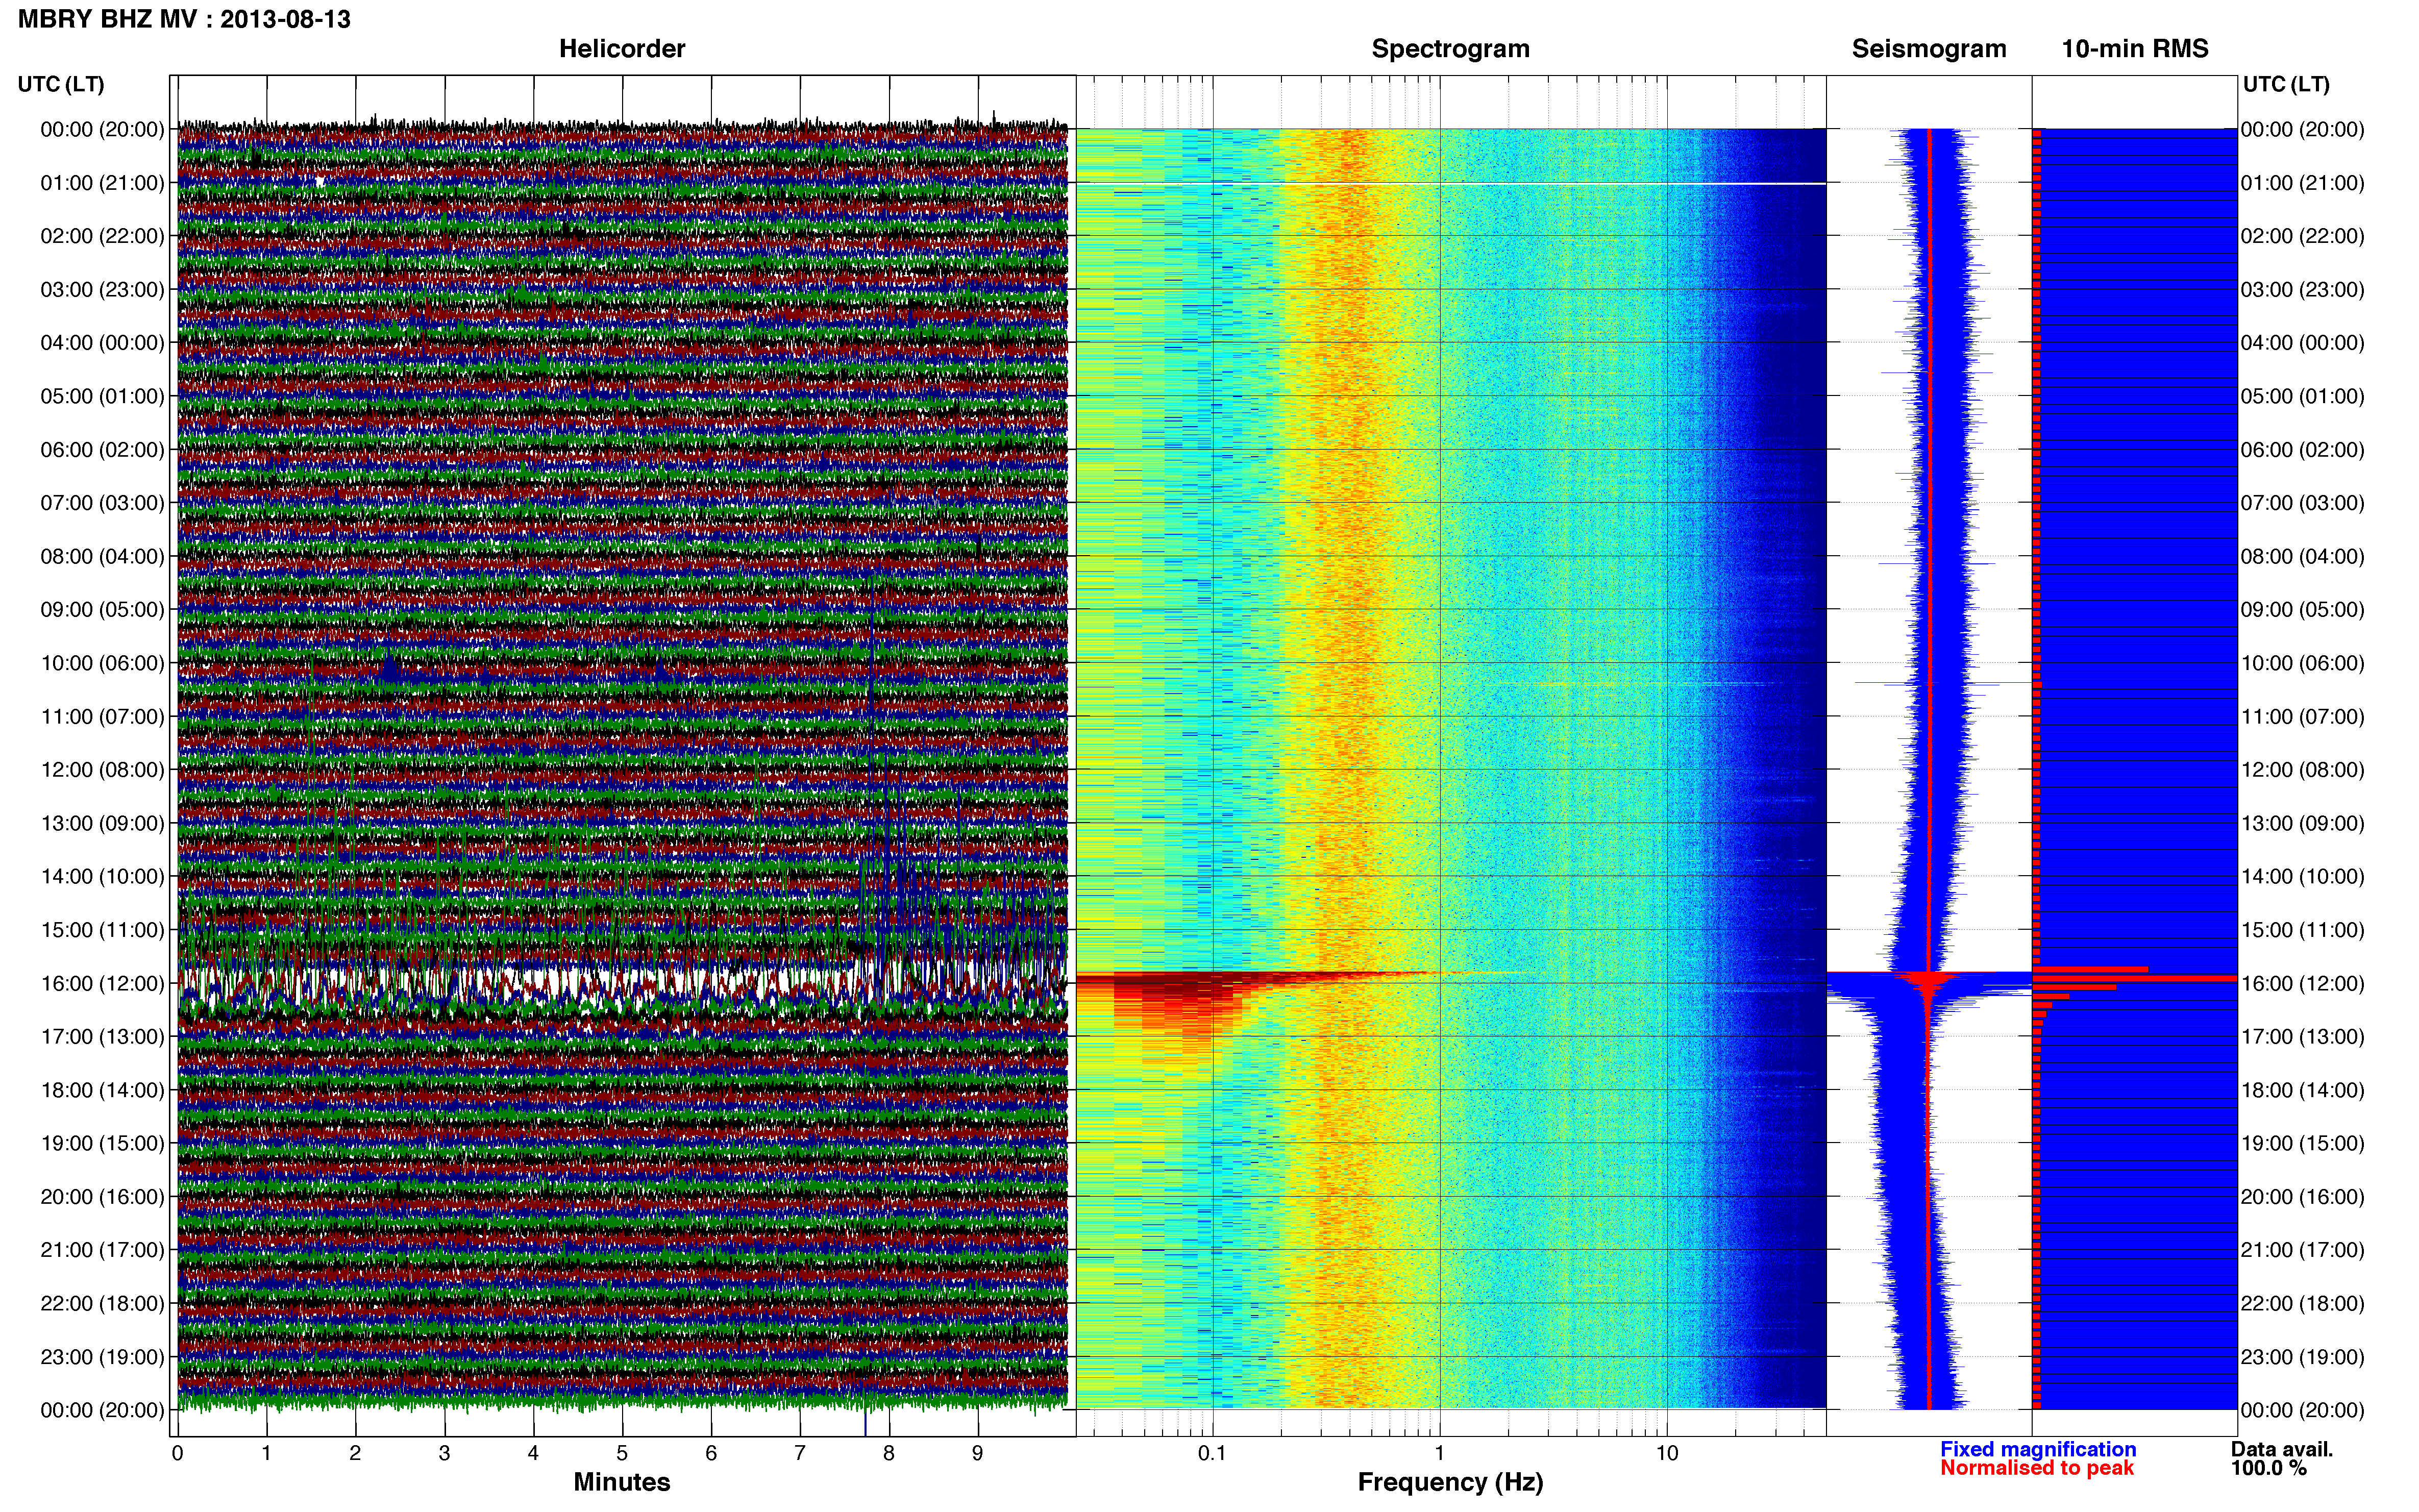2419x1512 pixels.
Task: Click the left 23:00 (19:00) time label
Action: (102, 1357)
